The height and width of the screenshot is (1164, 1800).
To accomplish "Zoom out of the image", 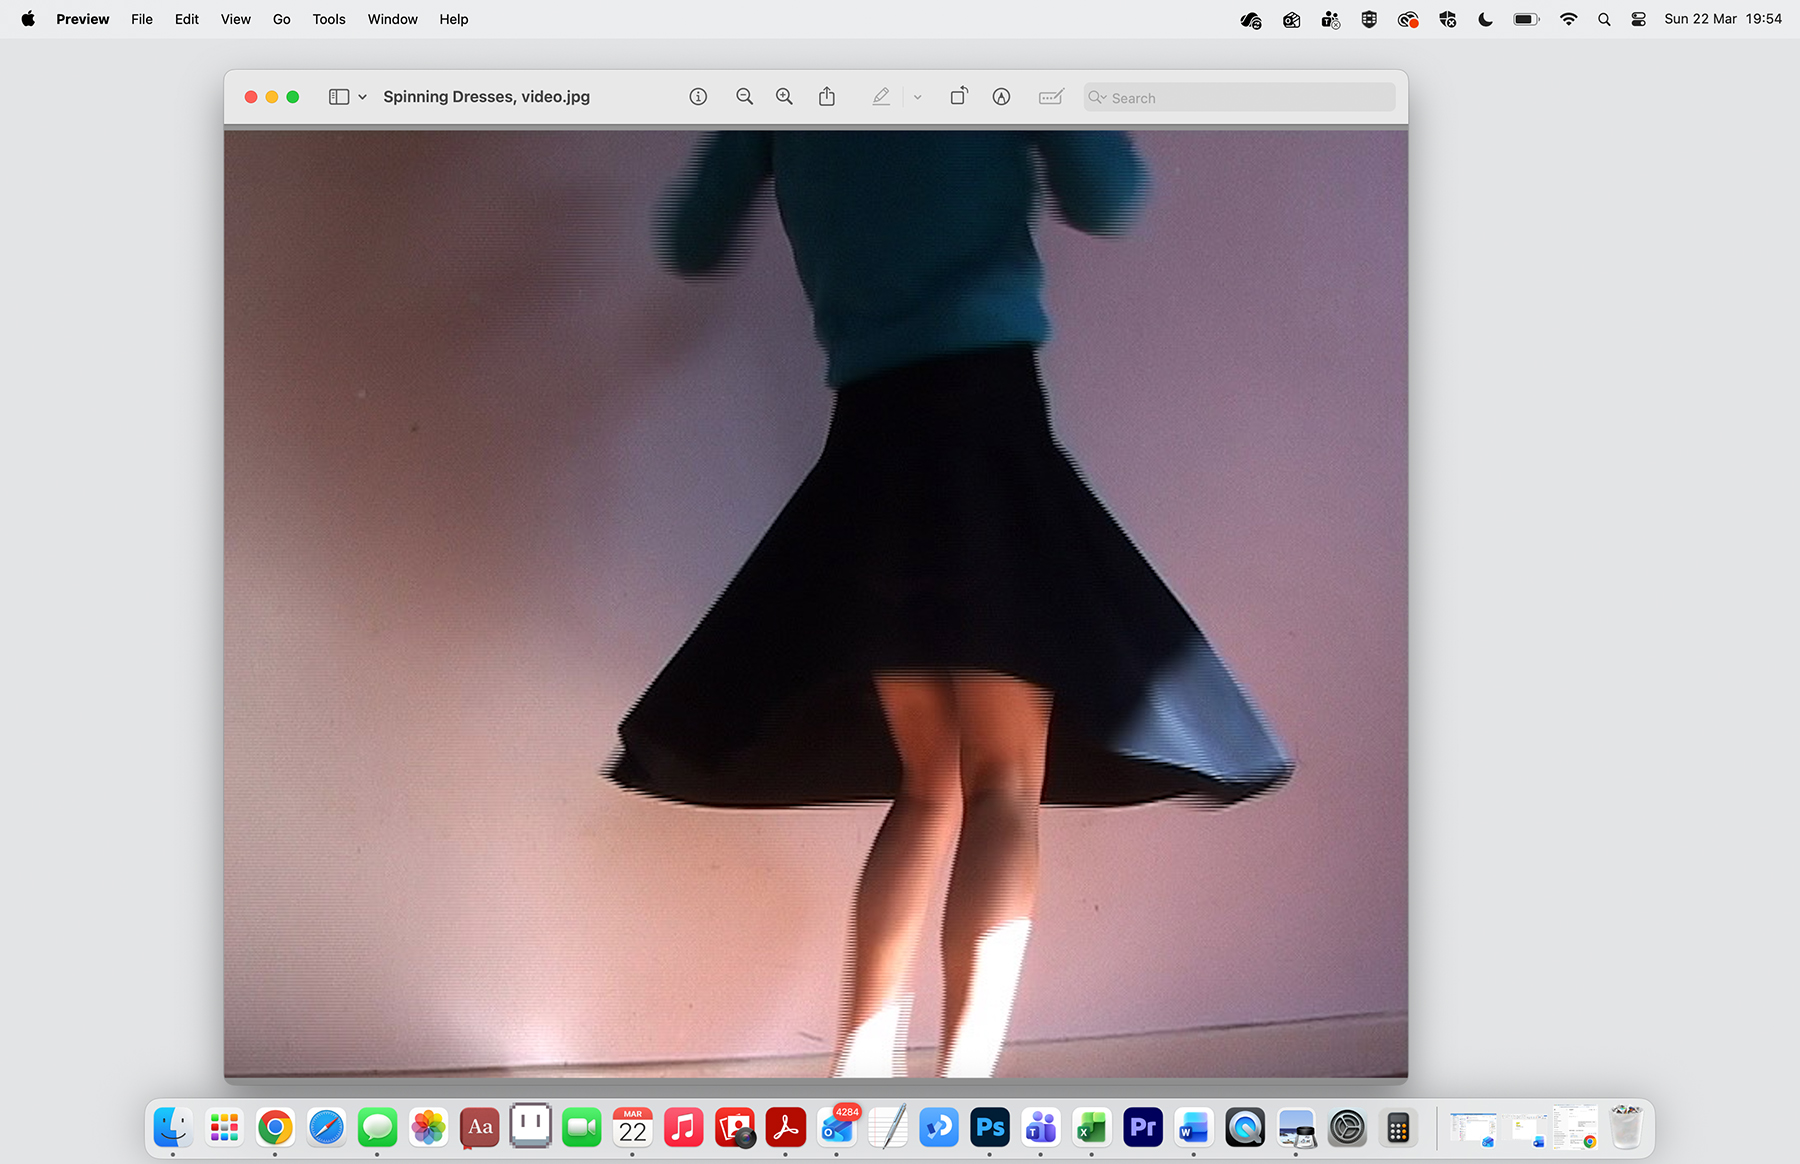I will [744, 96].
